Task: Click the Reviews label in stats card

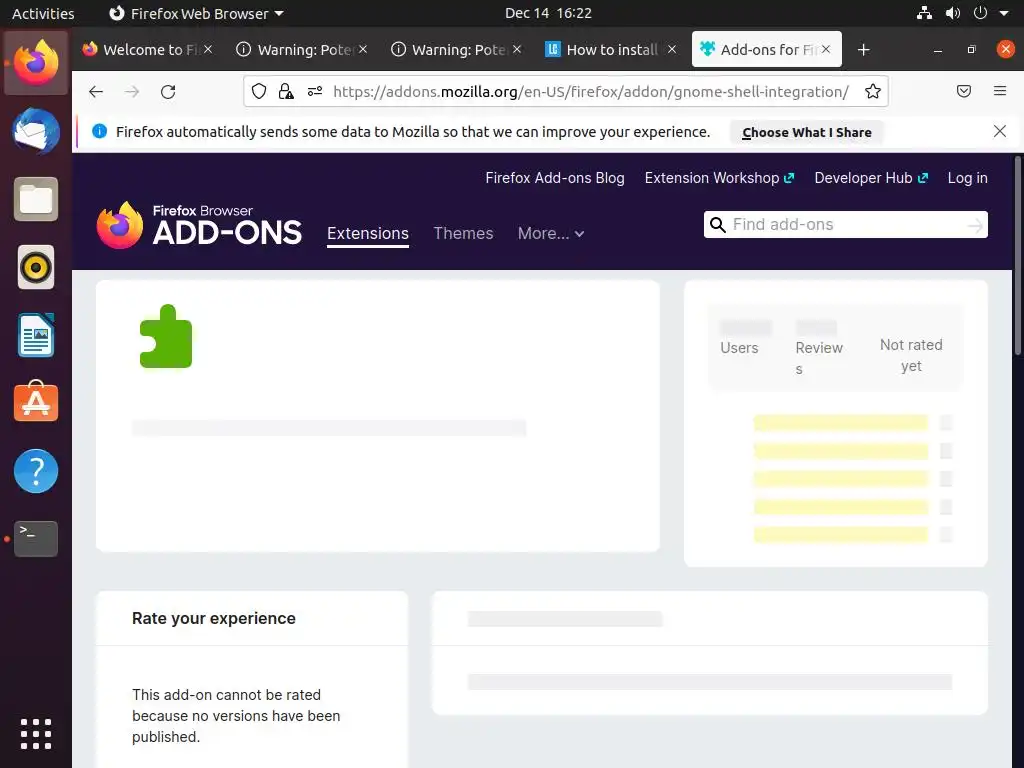Action: click(x=819, y=358)
